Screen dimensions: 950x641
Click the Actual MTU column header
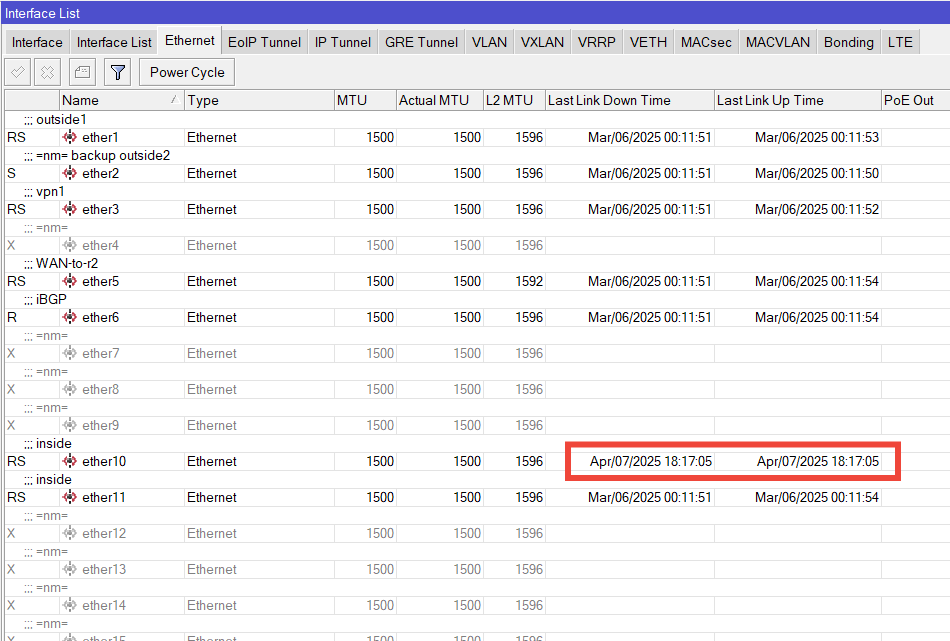[440, 101]
